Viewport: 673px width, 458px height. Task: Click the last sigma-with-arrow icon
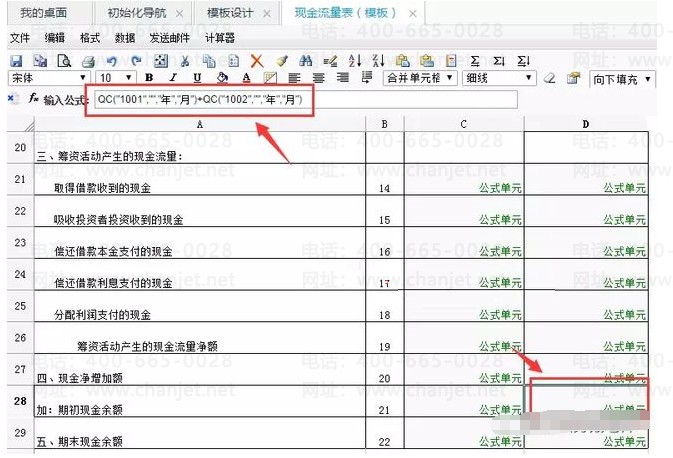pyautogui.click(x=523, y=61)
